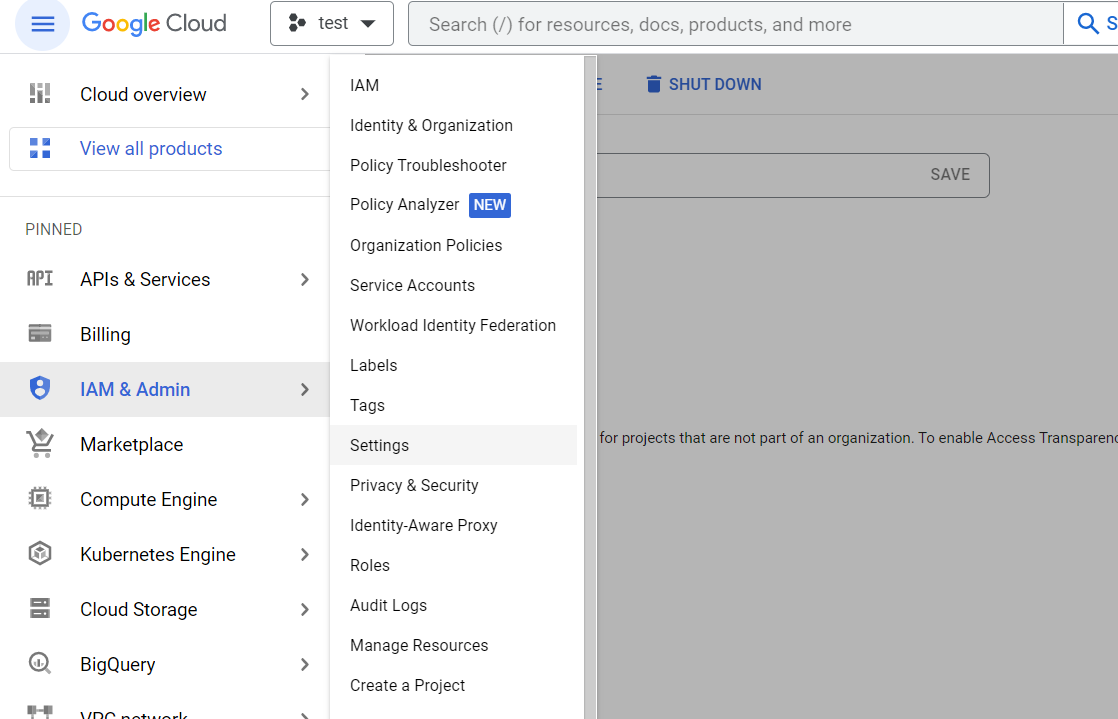Click the Marketplace cart icon
The image size is (1118, 719).
[40, 443]
